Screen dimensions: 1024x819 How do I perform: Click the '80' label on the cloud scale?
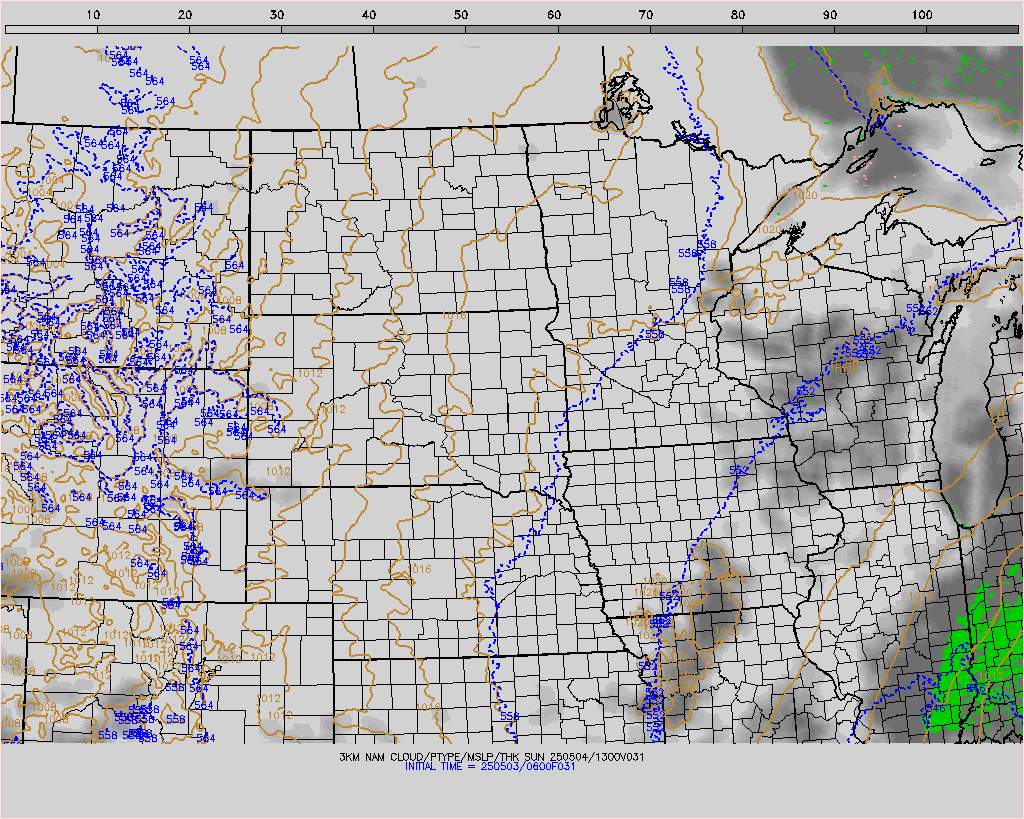[738, 15]
